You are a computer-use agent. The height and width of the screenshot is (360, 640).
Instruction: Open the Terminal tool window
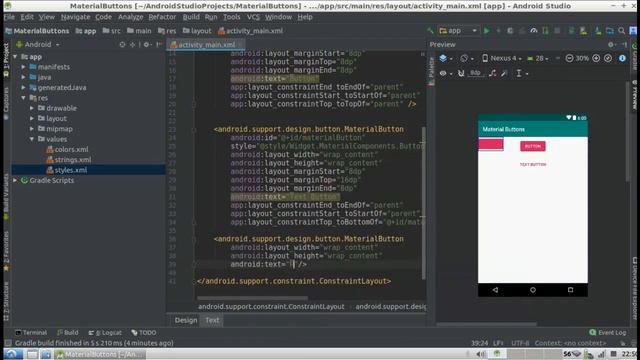point(31,333)
